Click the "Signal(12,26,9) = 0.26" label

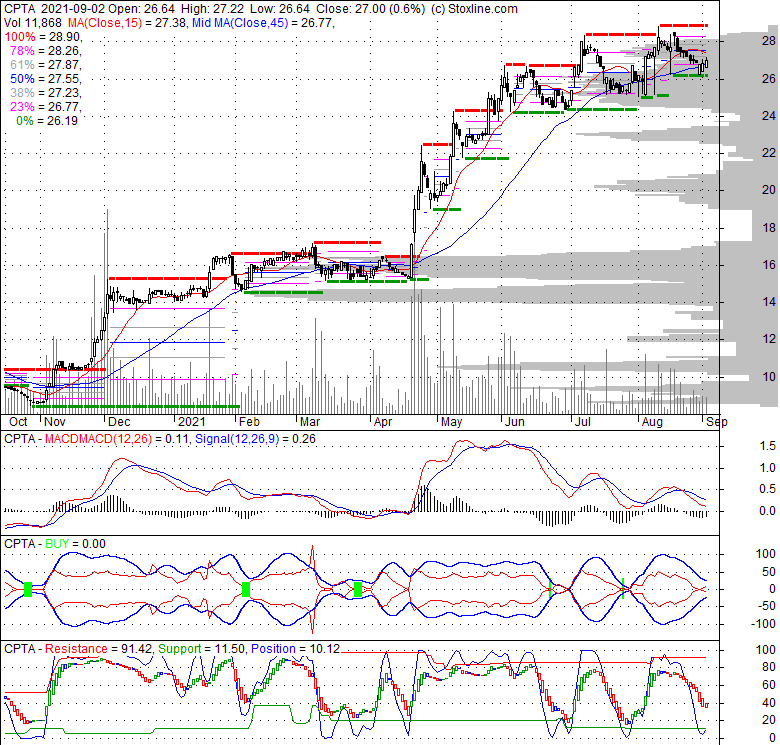[255, 439]
